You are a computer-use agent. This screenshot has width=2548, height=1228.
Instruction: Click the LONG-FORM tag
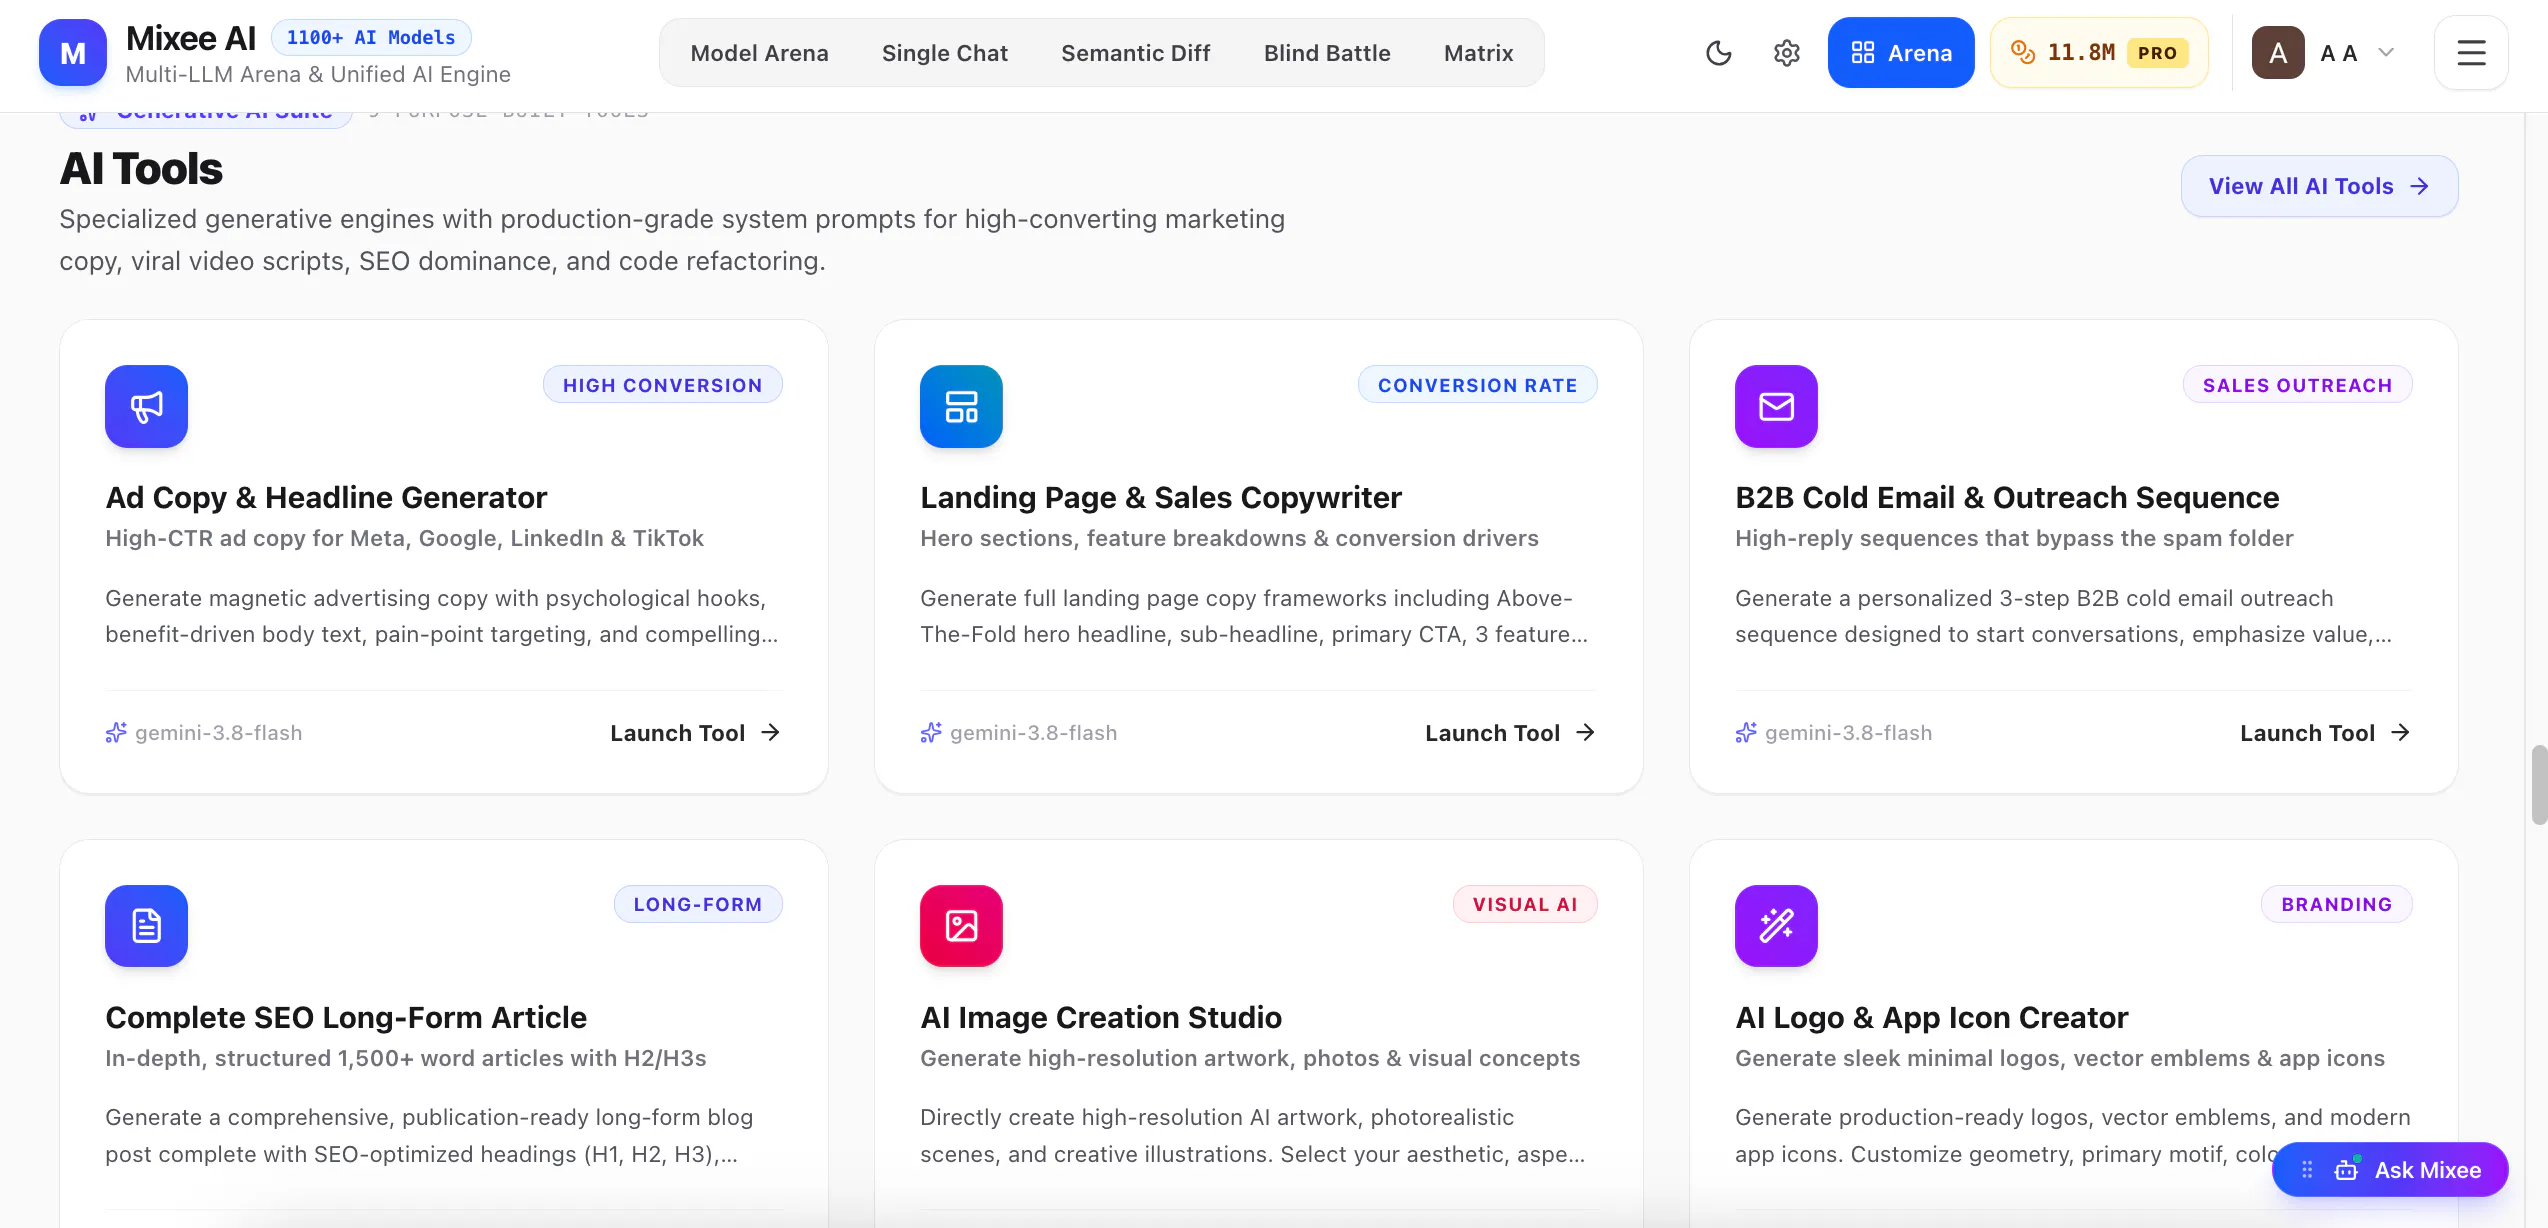coord(697,904)
